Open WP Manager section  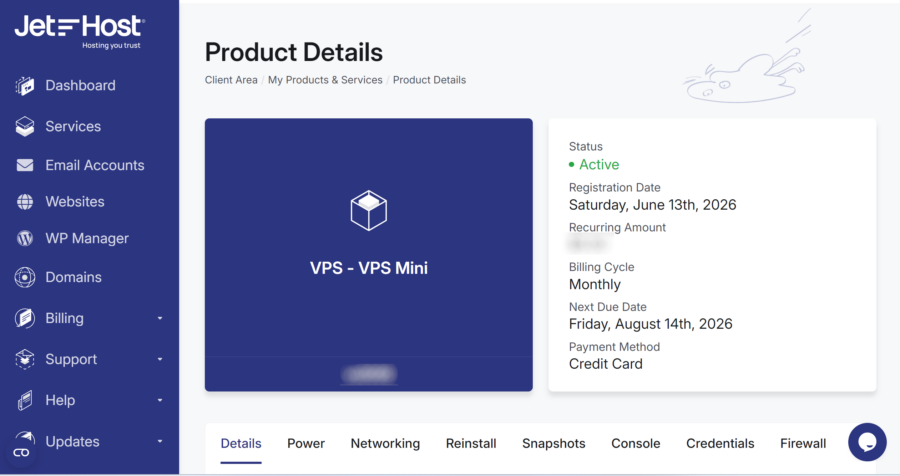pos(87,238)
